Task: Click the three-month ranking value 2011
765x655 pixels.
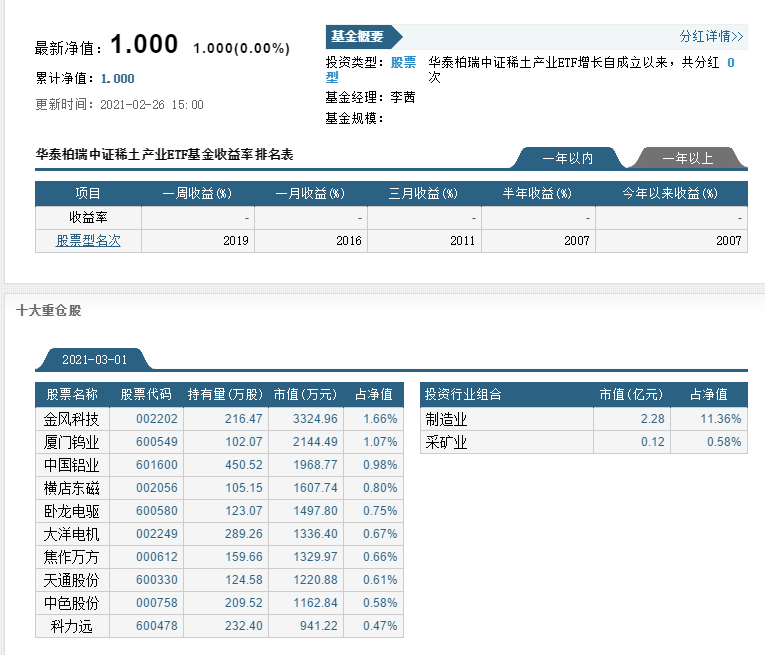Action: click(x=463, y=240)
